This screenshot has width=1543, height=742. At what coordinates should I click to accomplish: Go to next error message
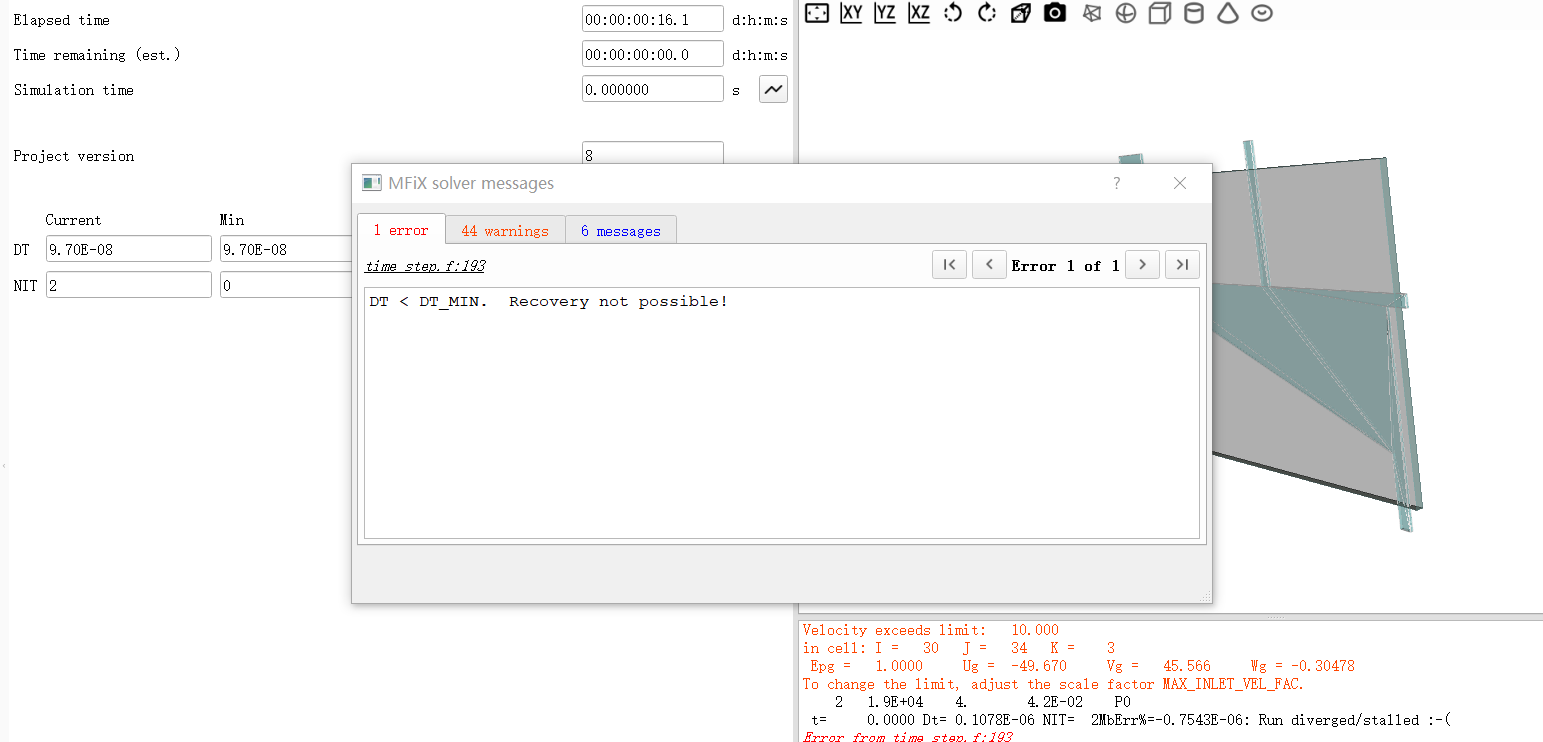(x=1142, y=265)
